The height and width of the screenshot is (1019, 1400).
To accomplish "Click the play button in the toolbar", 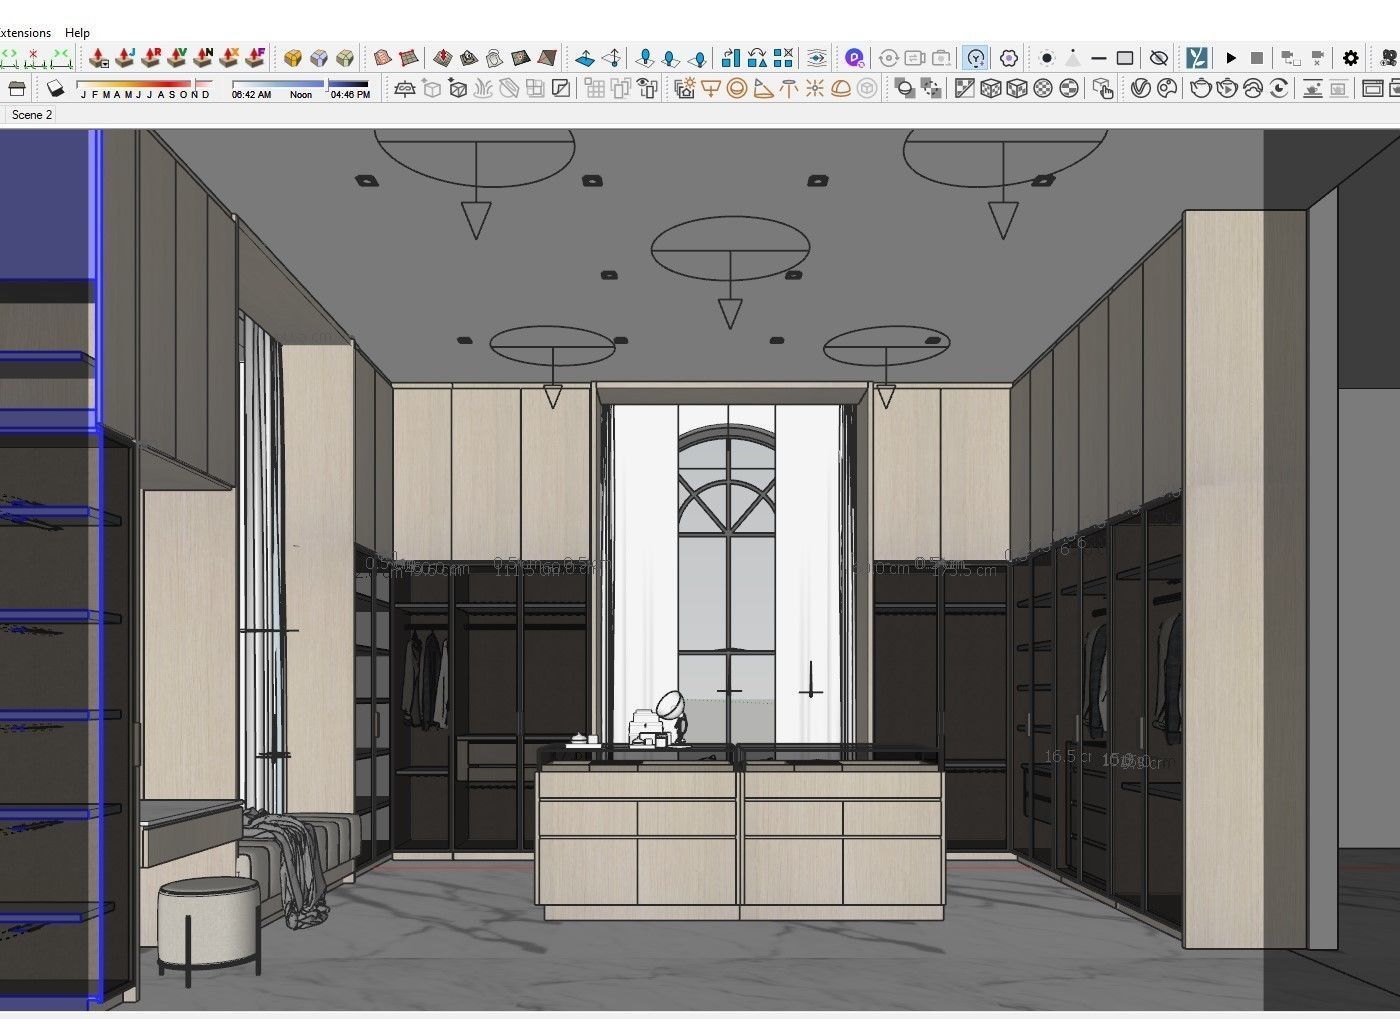I will [1231, 58].
